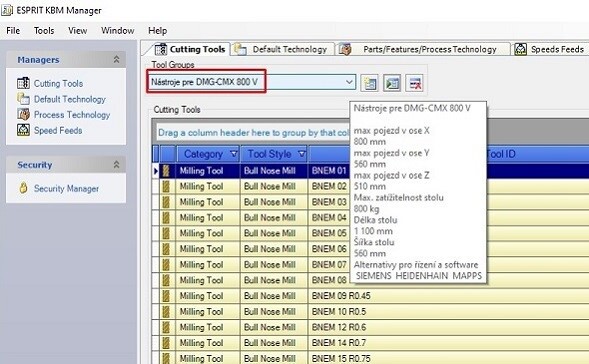This screenshot has width=589, height=364.
Task: Click the tool icon in the BNEM 09 R0.45 row
Action: point(166,296)
